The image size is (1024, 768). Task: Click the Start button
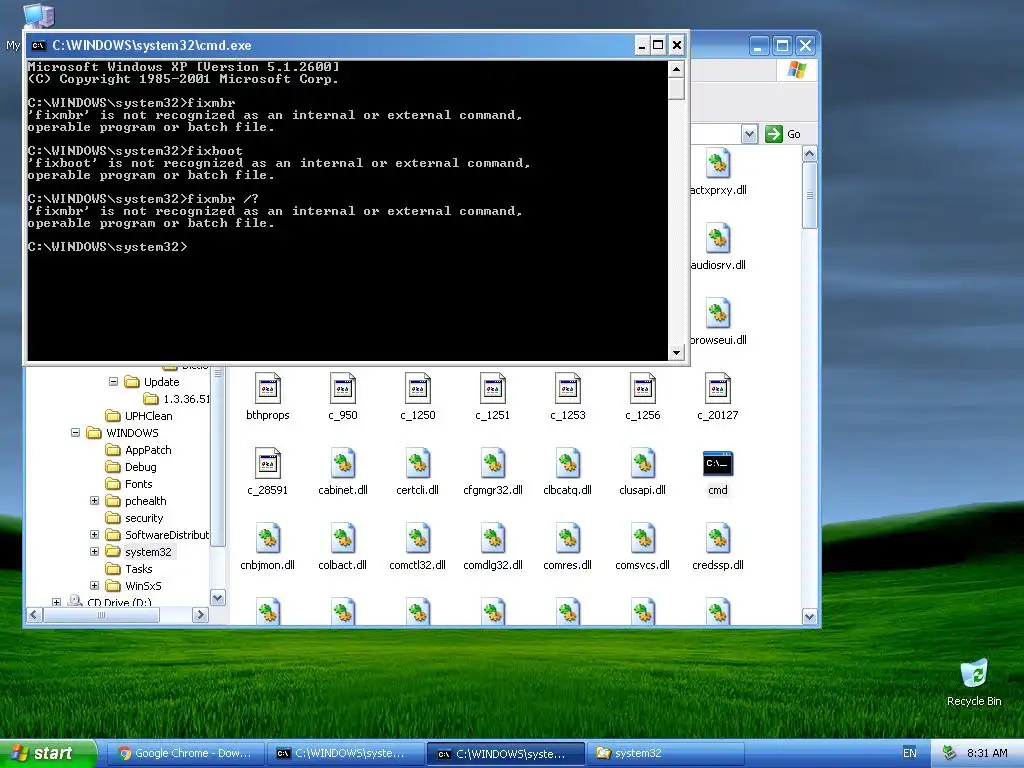tap(48, 753)
